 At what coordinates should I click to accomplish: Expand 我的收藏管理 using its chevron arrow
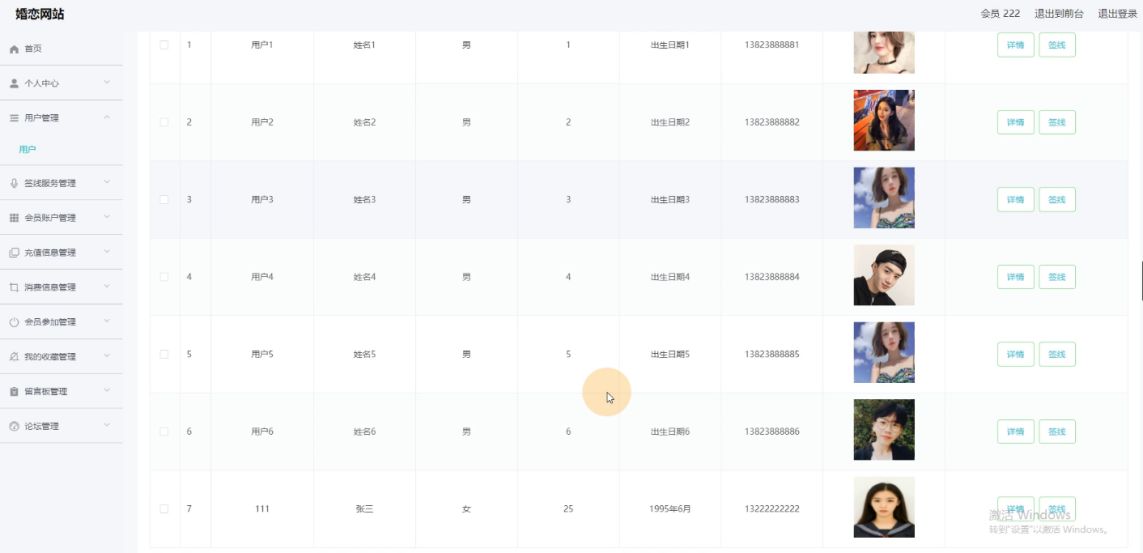(x=107, y=356)
